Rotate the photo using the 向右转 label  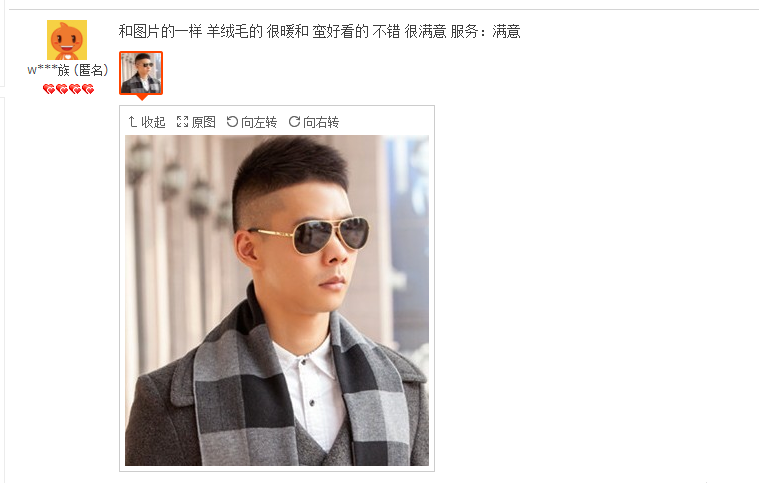click(321, 122)
